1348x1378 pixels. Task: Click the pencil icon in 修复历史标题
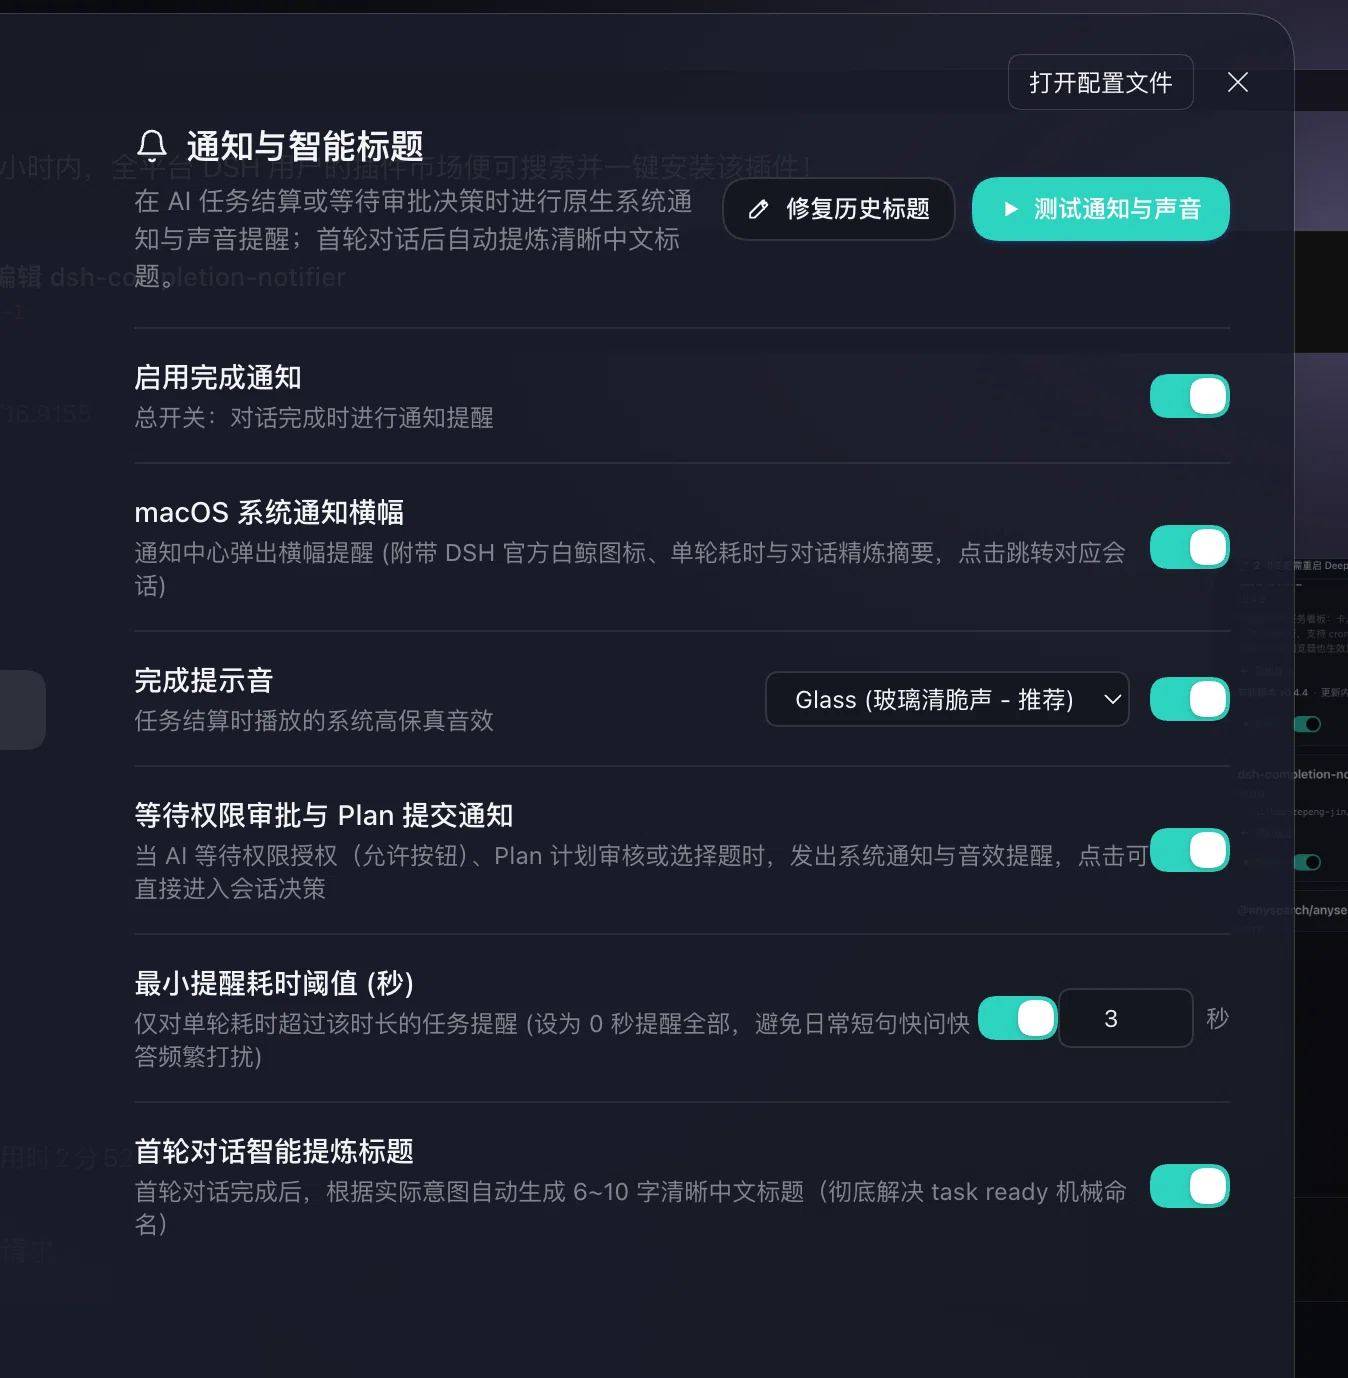point(759,209)
